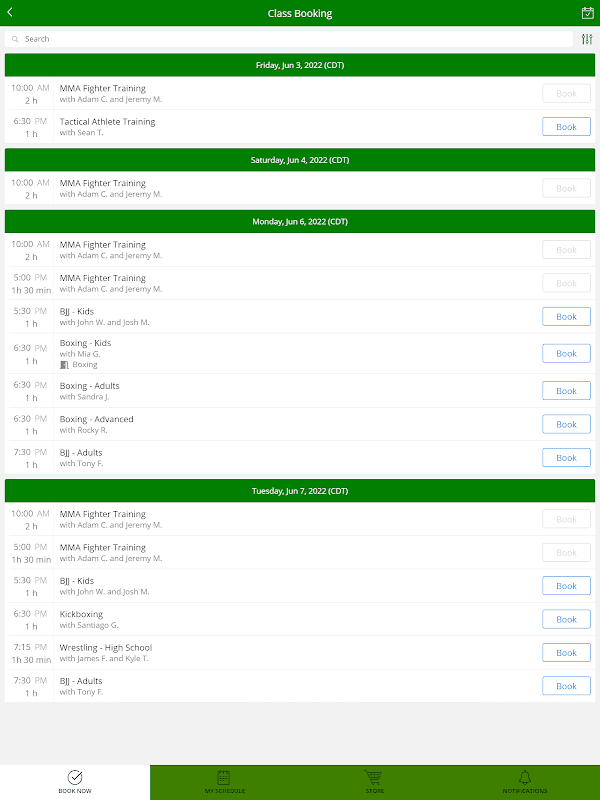600x800 pixels.
Task: Book Tuesday's 7:30 PM BJJ - Adults
Action: (x=566, y=686)
